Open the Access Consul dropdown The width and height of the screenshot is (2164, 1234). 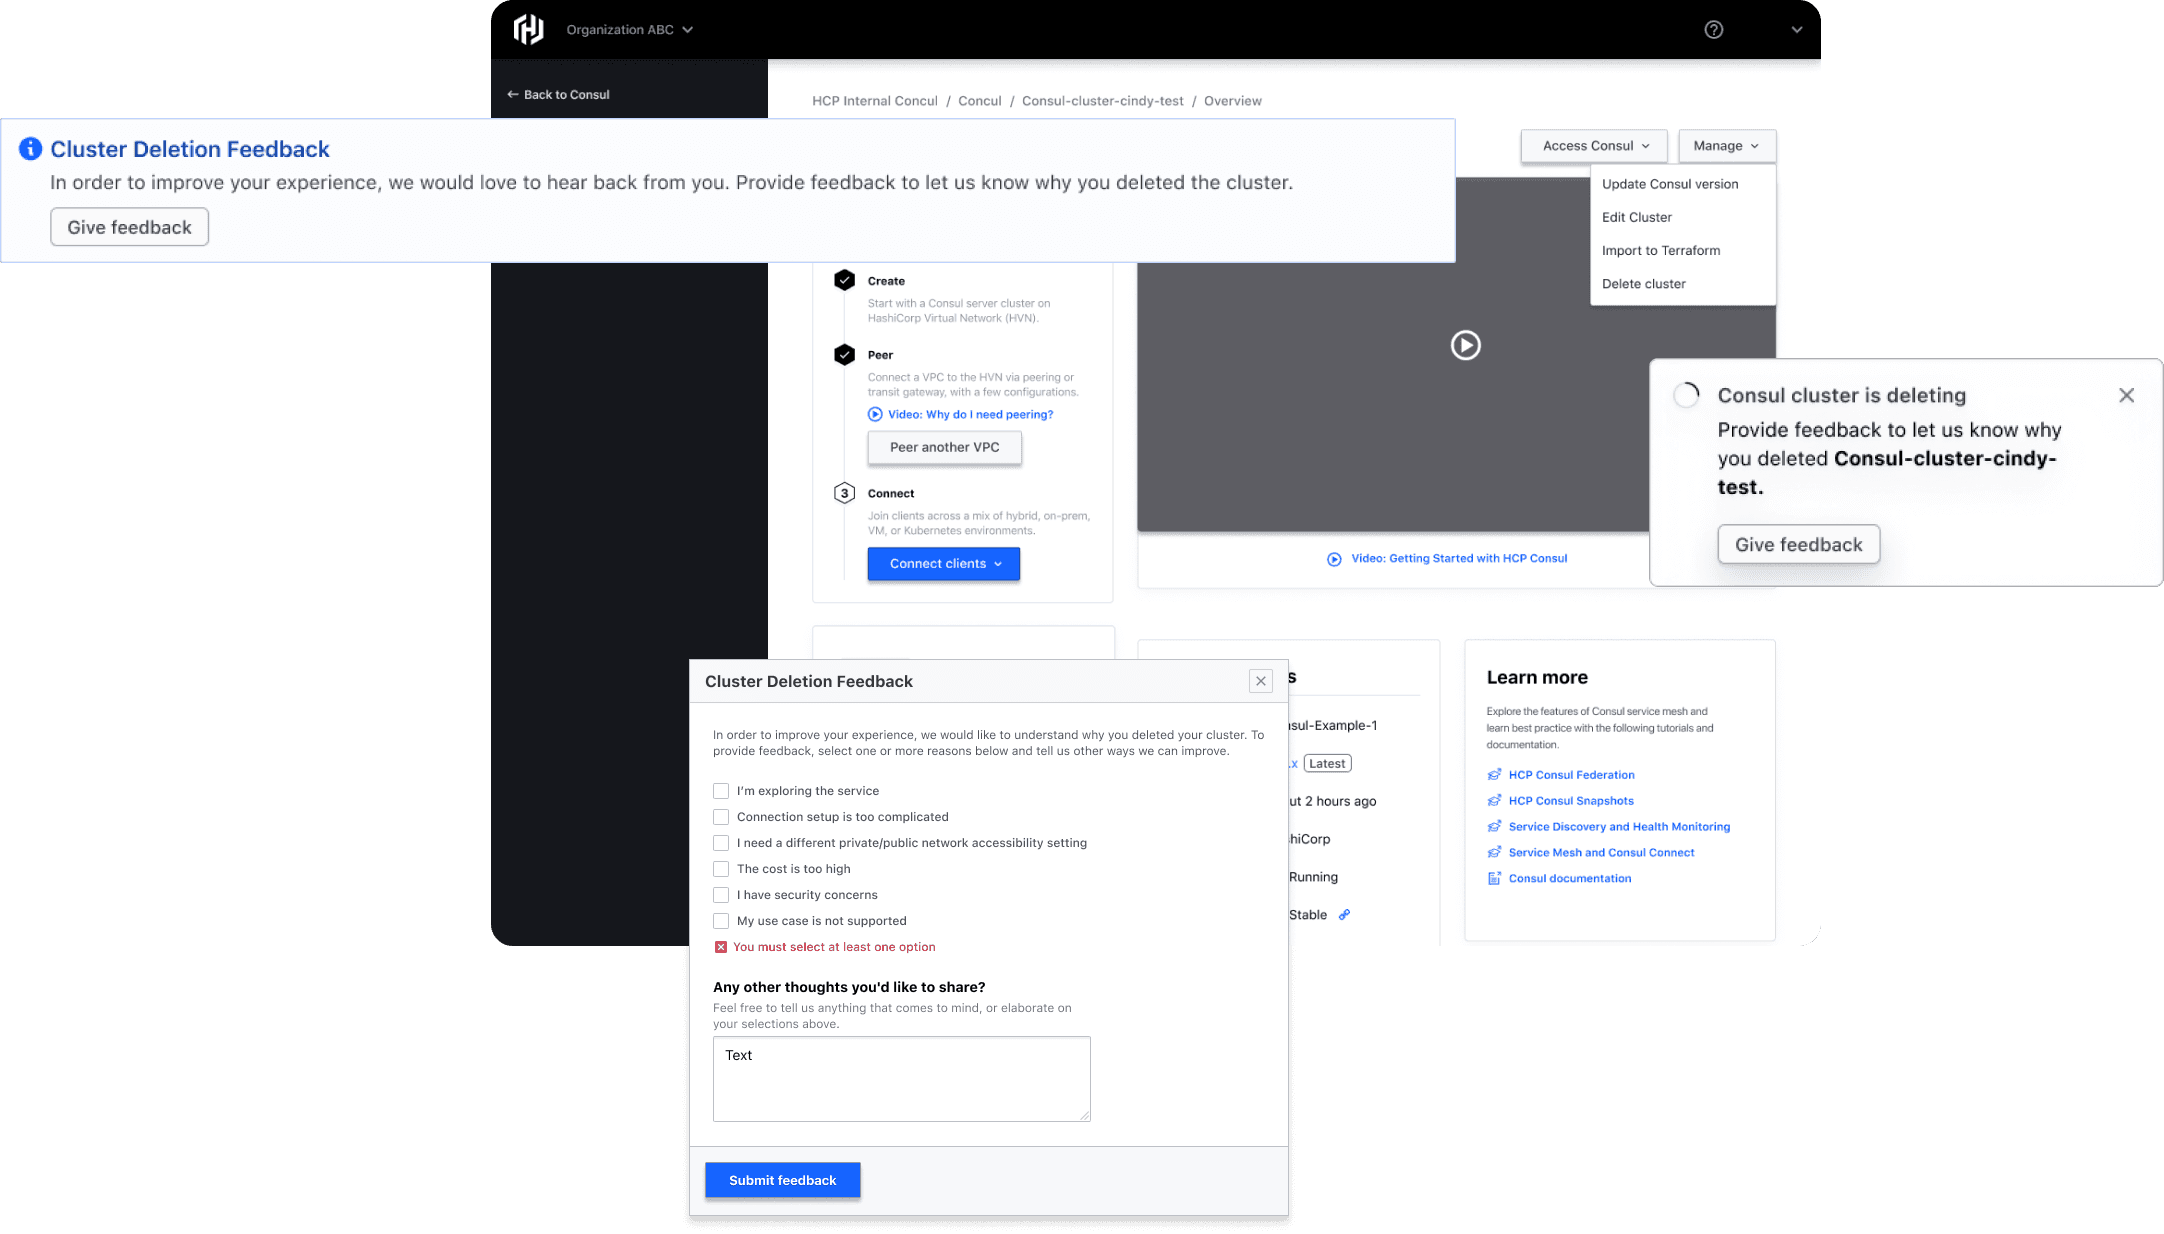1594,146
